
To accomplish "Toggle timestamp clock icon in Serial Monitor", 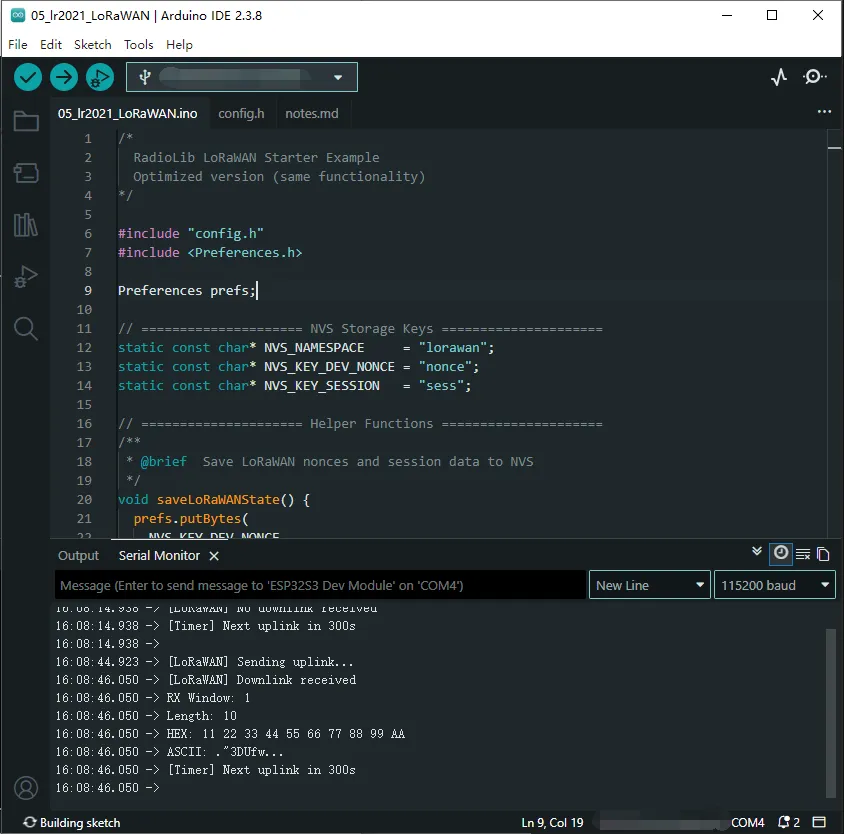I will pyautogui.click(x=780, y=553).
